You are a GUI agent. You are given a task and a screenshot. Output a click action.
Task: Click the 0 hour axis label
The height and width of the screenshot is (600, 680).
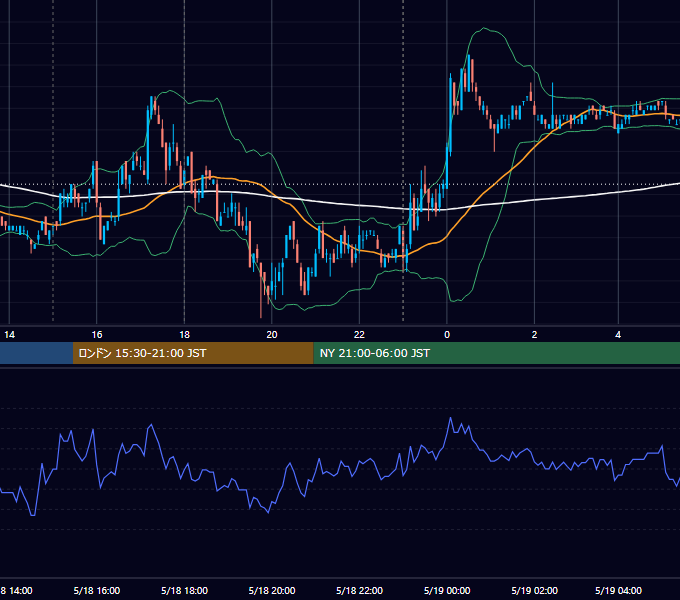point(447,335)
